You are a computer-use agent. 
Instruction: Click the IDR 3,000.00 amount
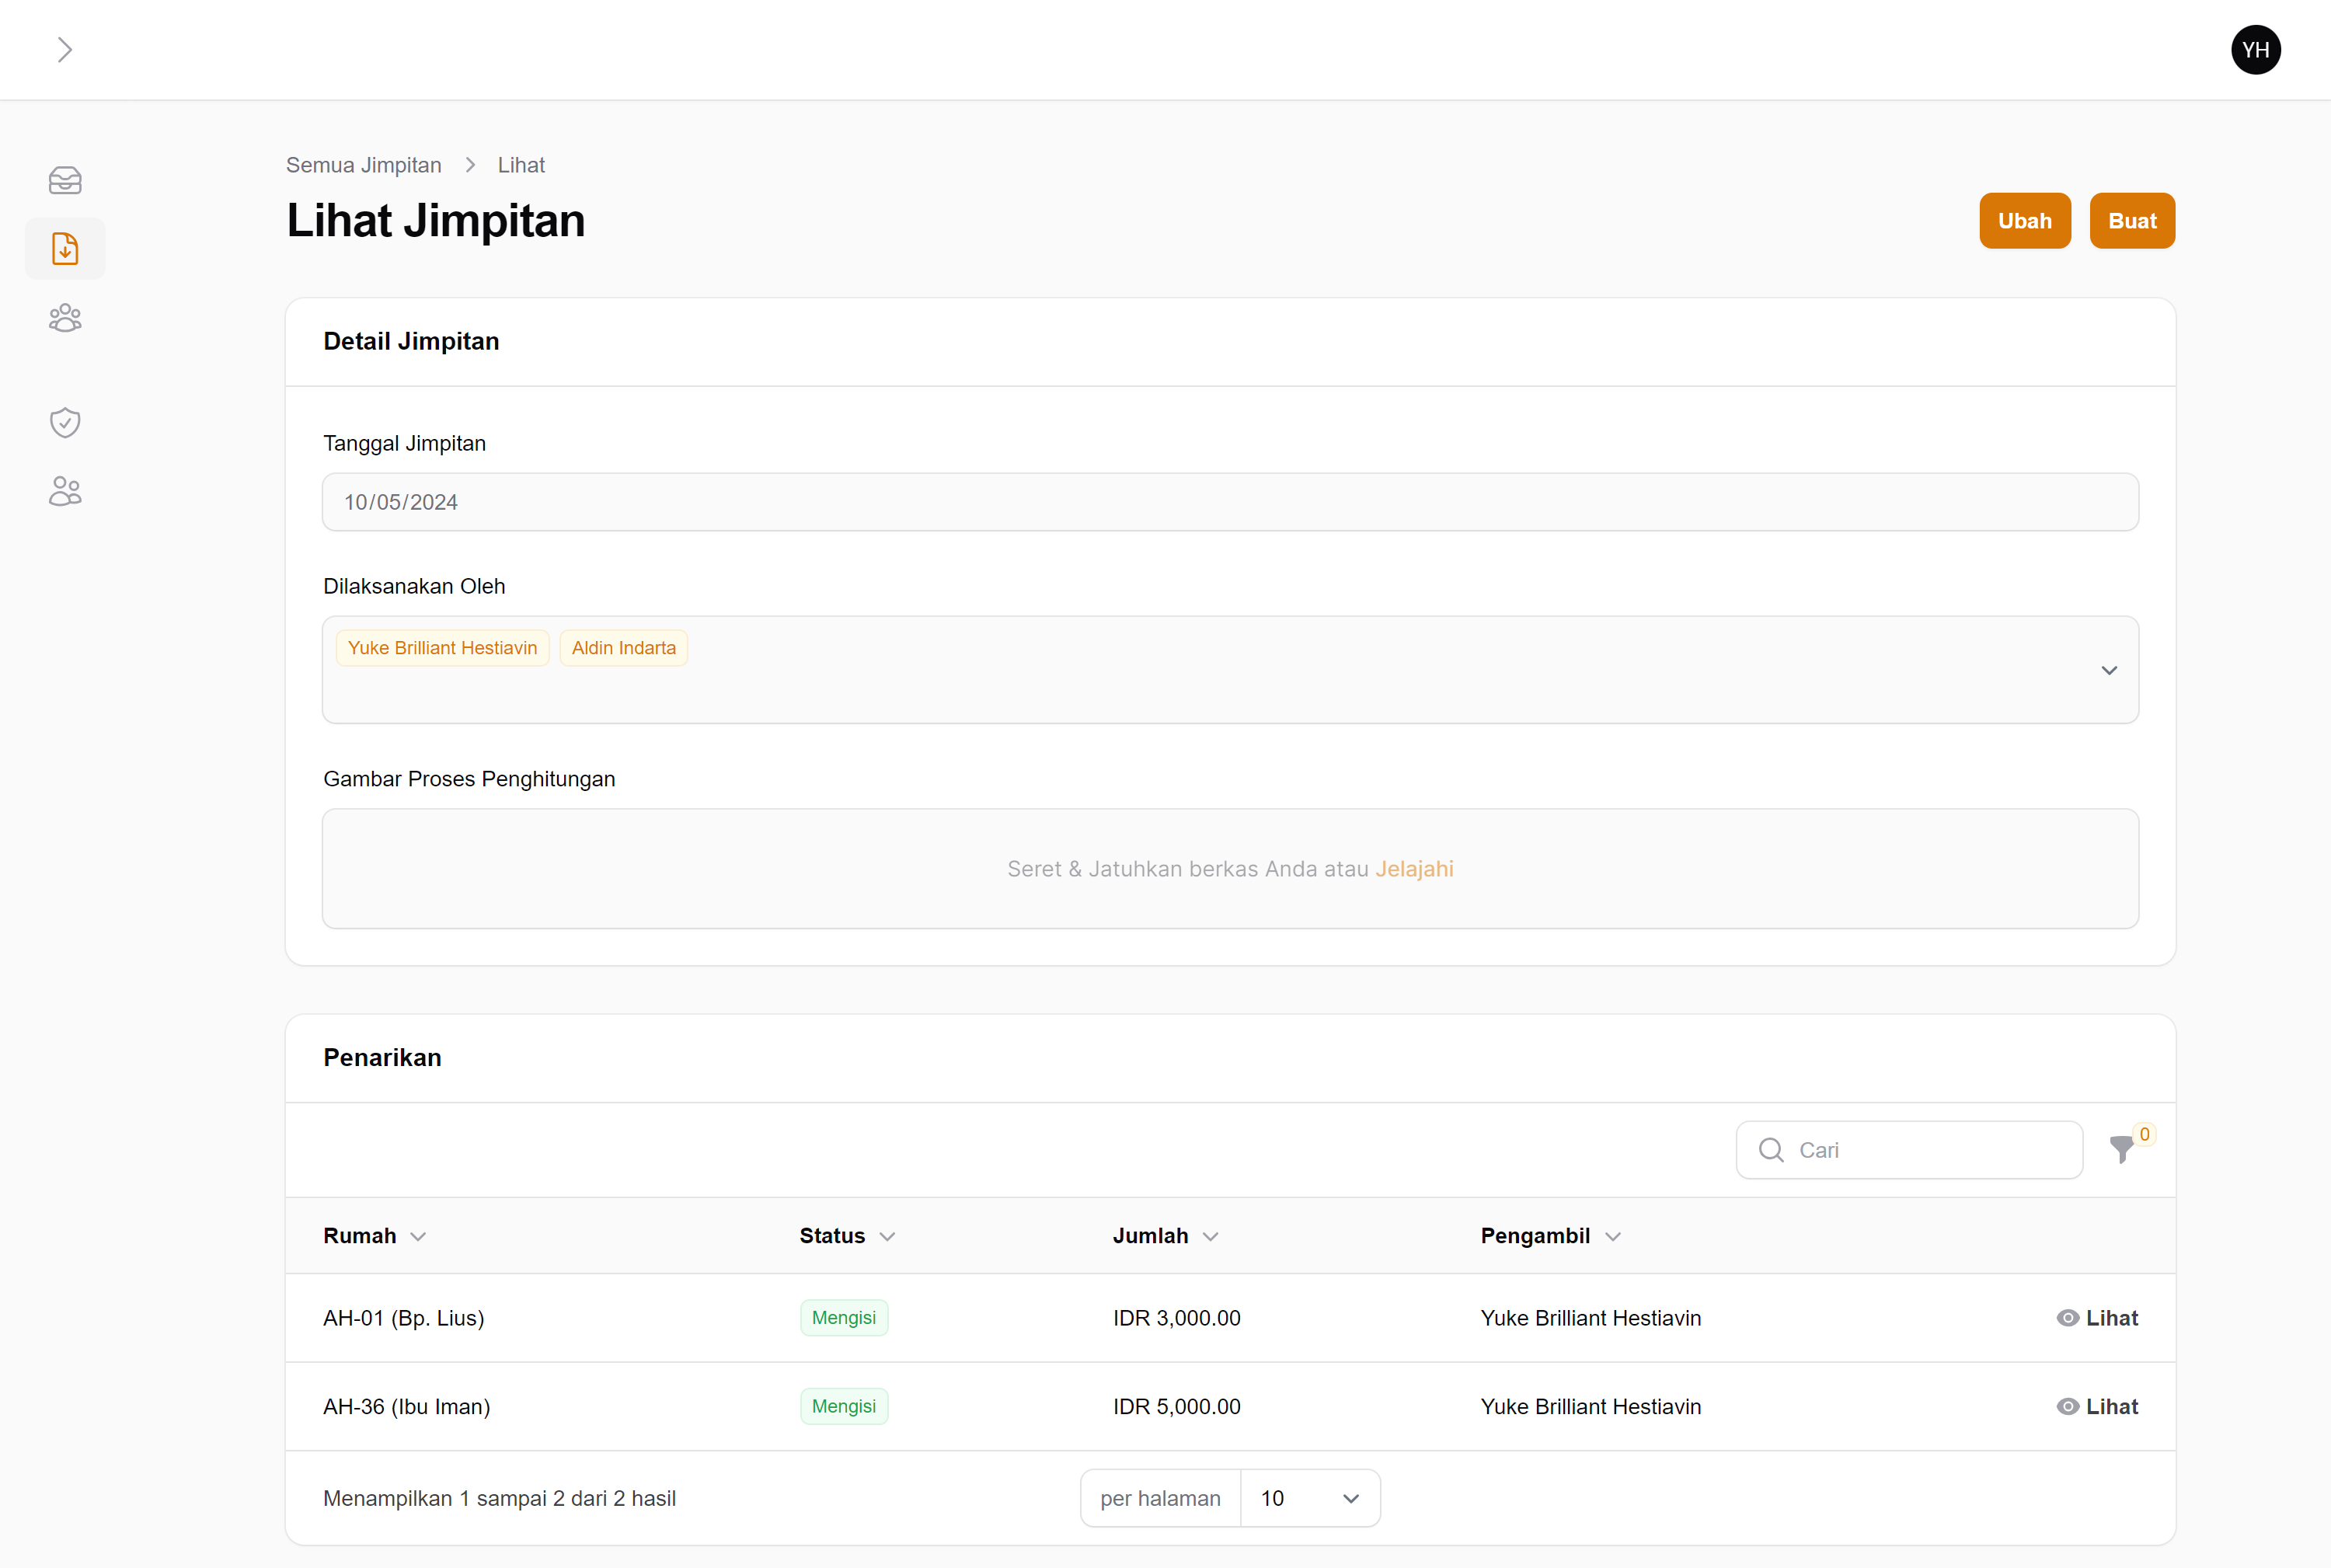(1176, 1318)
